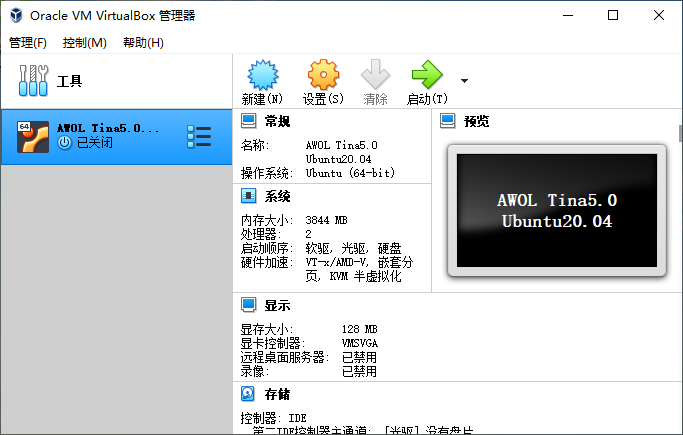Click the VirtualBox title bar logo icon
Image resolution: width=683 pixels, height=435 pixels.
[x=15, y=15]
